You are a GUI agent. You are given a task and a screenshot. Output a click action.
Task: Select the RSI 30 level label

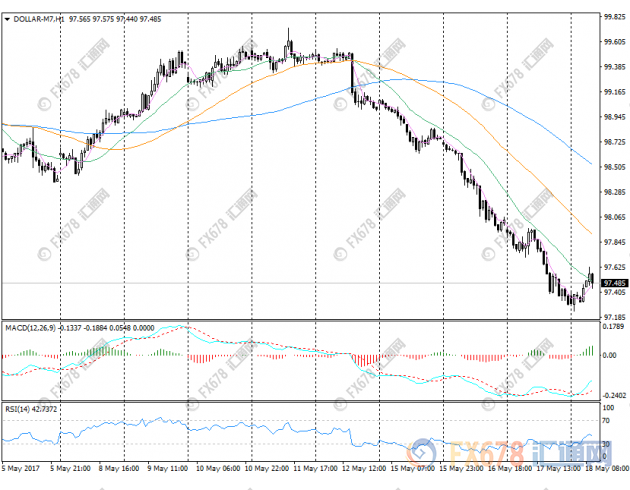(606, 444)
